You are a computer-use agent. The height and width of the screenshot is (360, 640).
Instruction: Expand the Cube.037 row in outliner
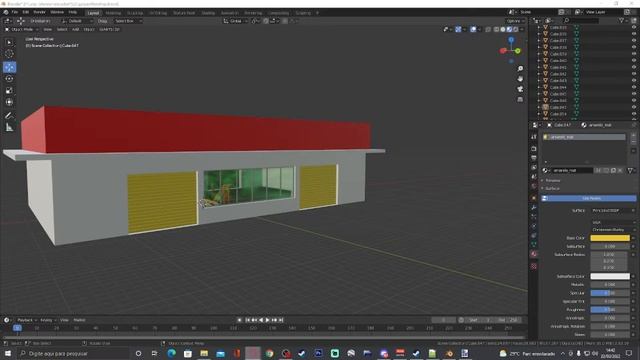pos(539,40)
